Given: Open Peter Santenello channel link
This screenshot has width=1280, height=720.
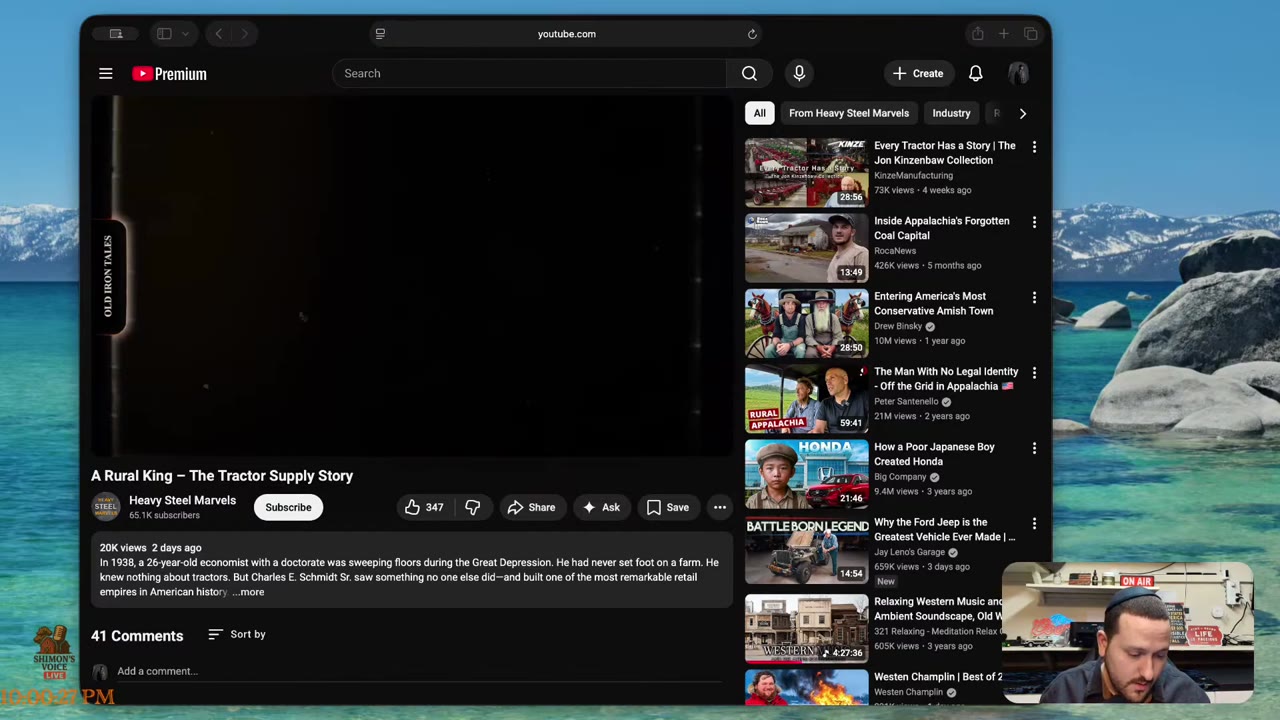Looking at the screenshot, I should (906, 401).
